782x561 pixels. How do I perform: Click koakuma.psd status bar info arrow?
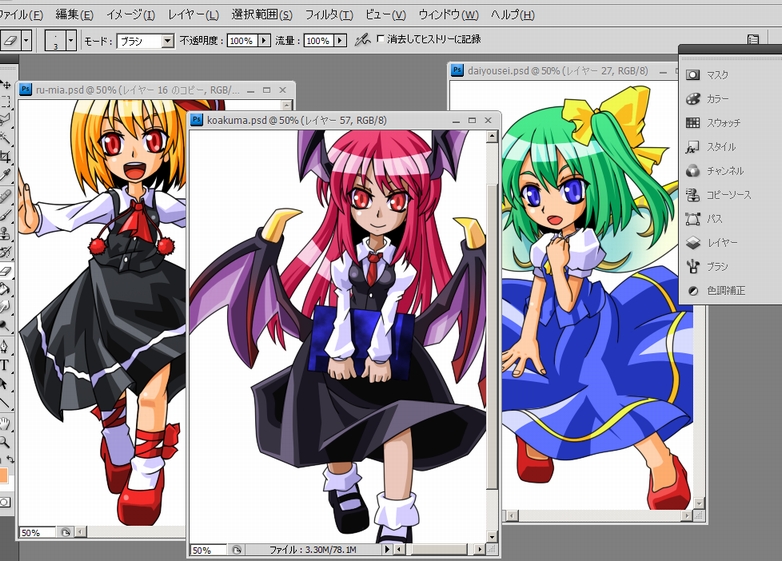coord(387,550)
